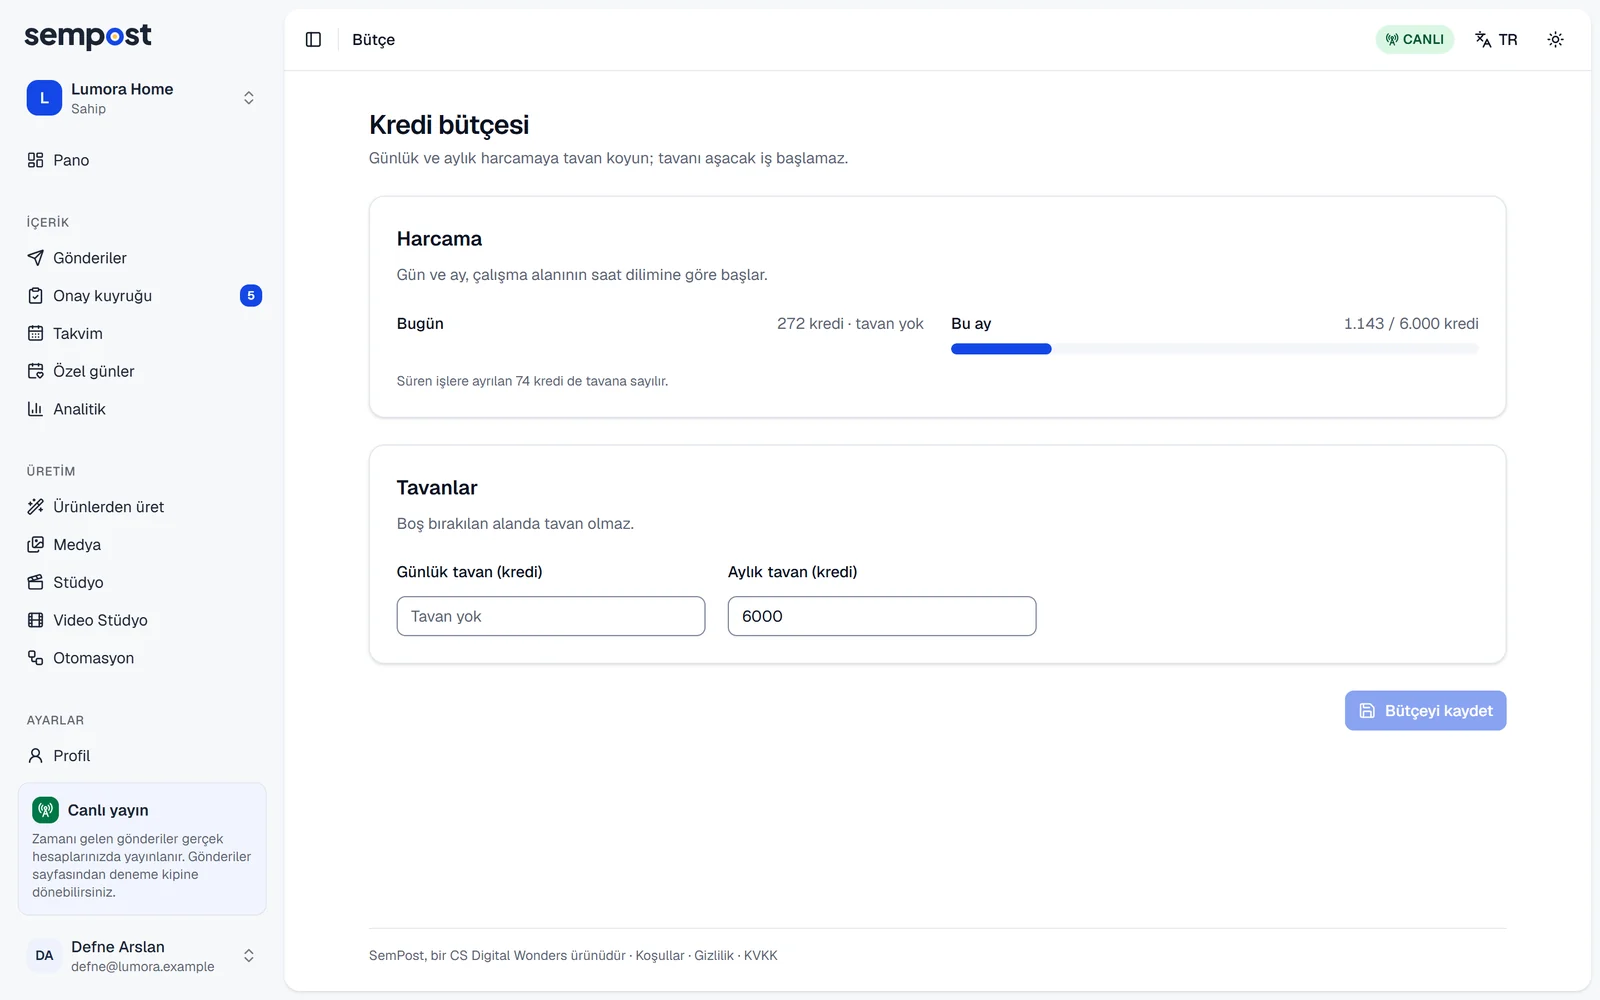Go to Özel günler menu item
This screenshot has height=1000, width=1600.
point(142,371)
